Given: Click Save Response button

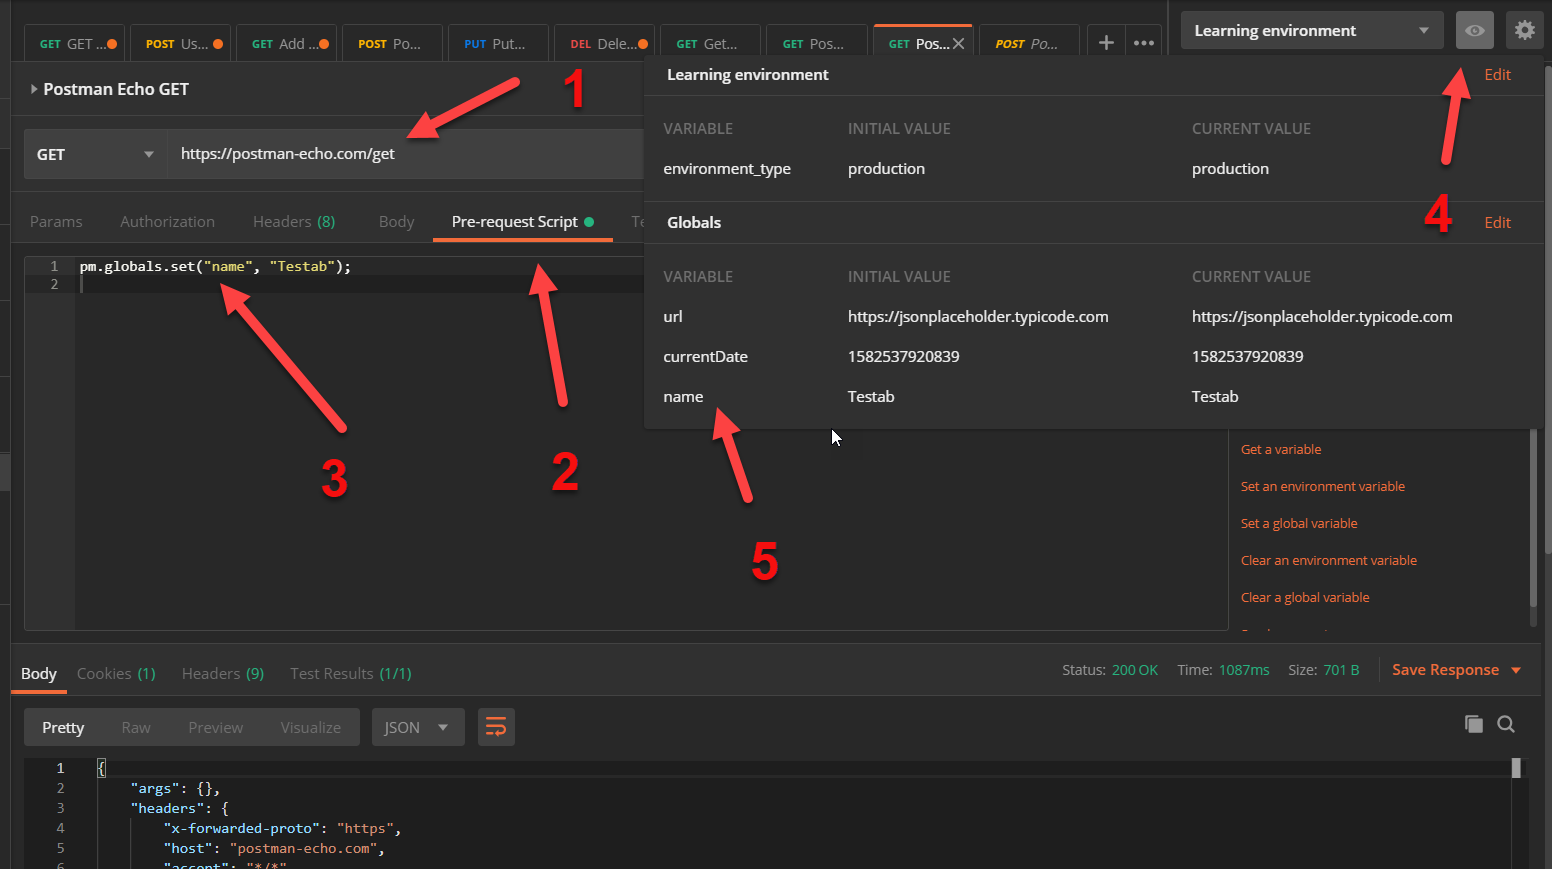Looking at the screenshot, I should (x=1445, y=670).
